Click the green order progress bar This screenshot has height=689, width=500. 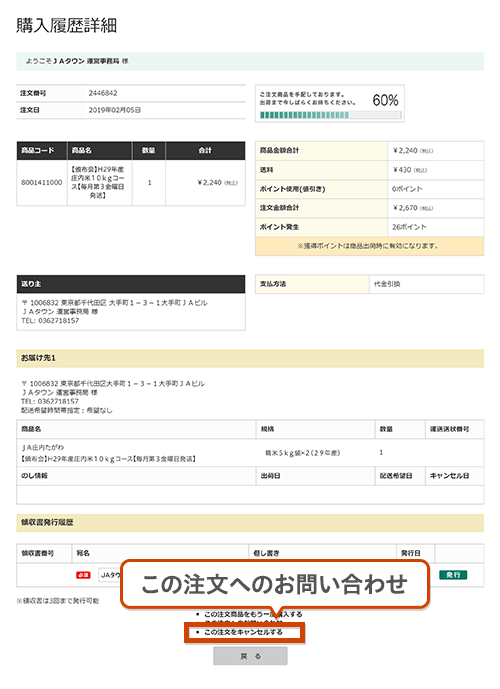point(330,115)
